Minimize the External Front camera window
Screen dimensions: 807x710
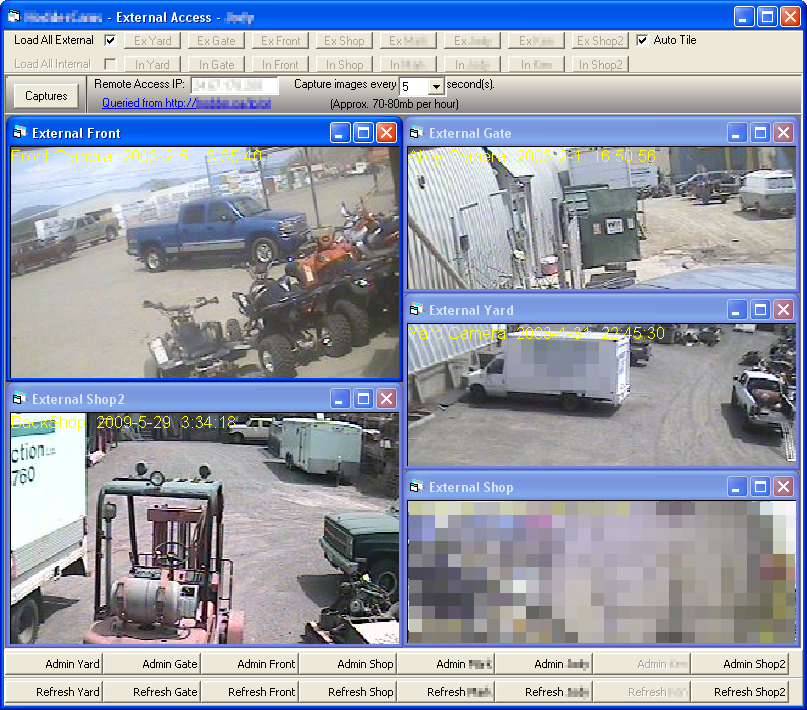tap(340, 133)
